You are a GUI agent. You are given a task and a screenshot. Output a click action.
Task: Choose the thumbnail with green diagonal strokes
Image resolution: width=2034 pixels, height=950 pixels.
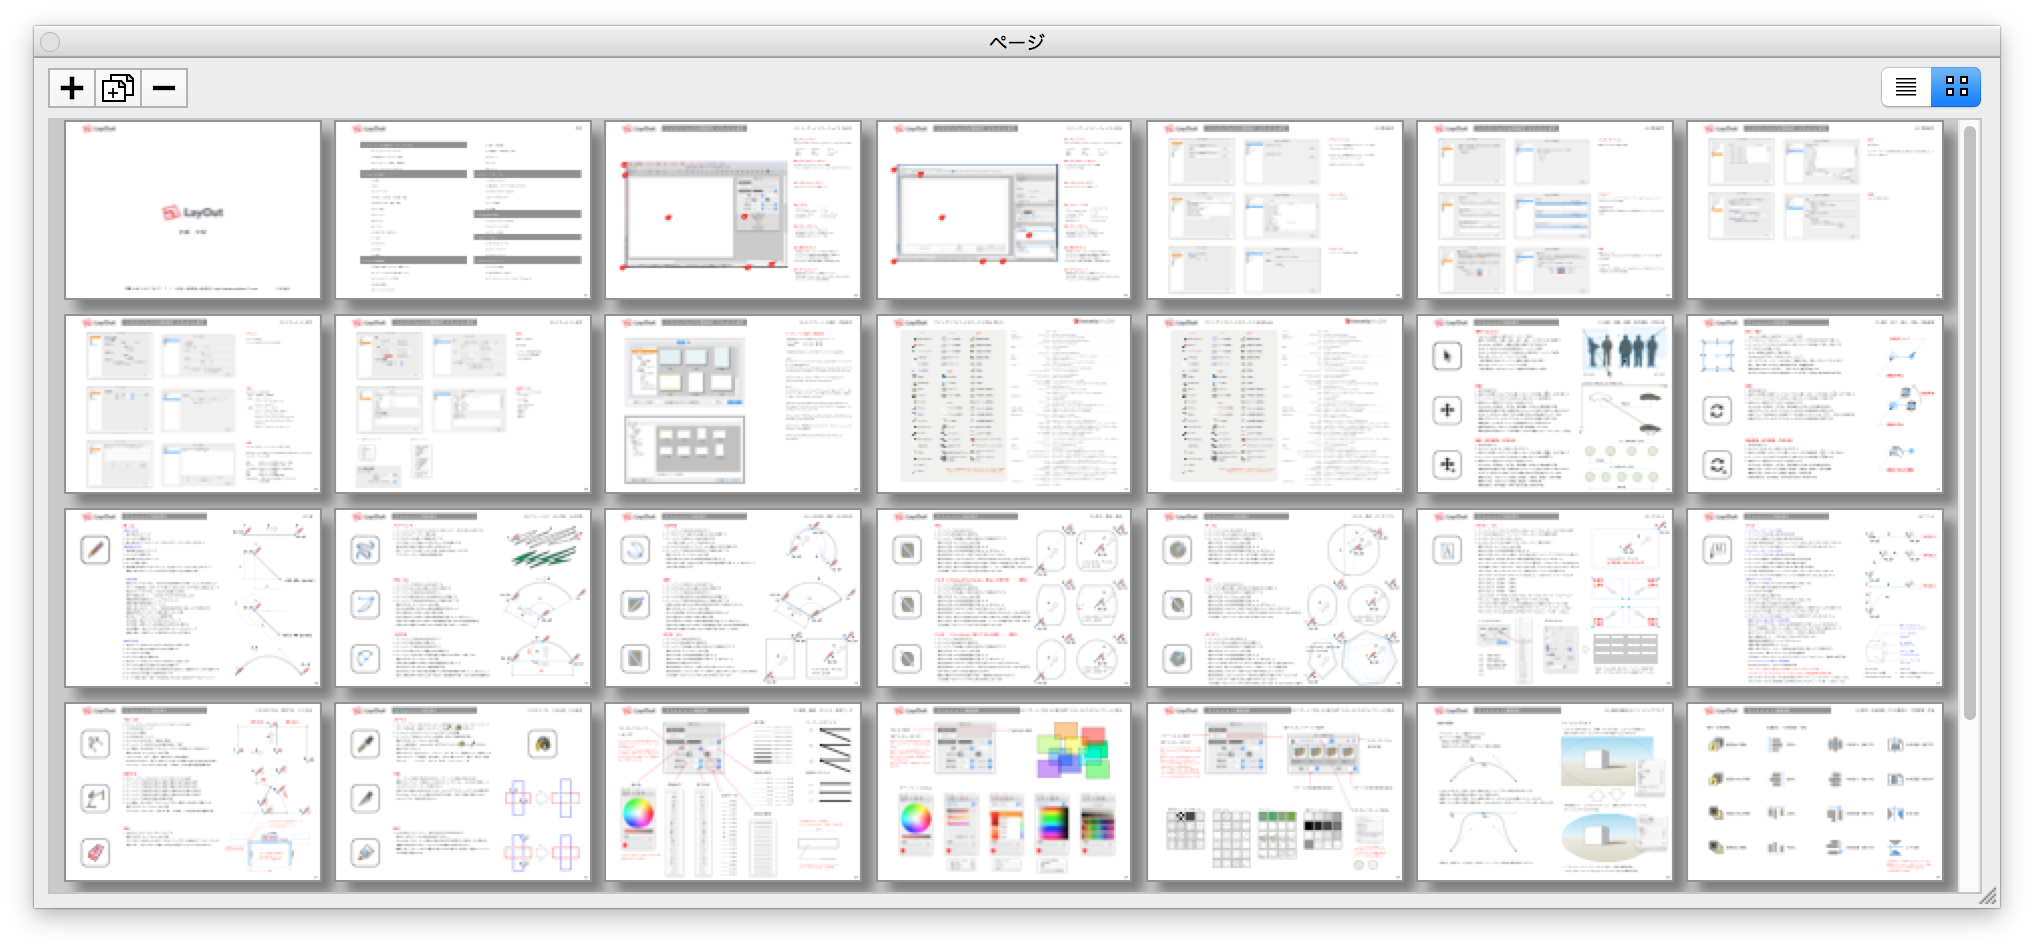tap(463, 598)
